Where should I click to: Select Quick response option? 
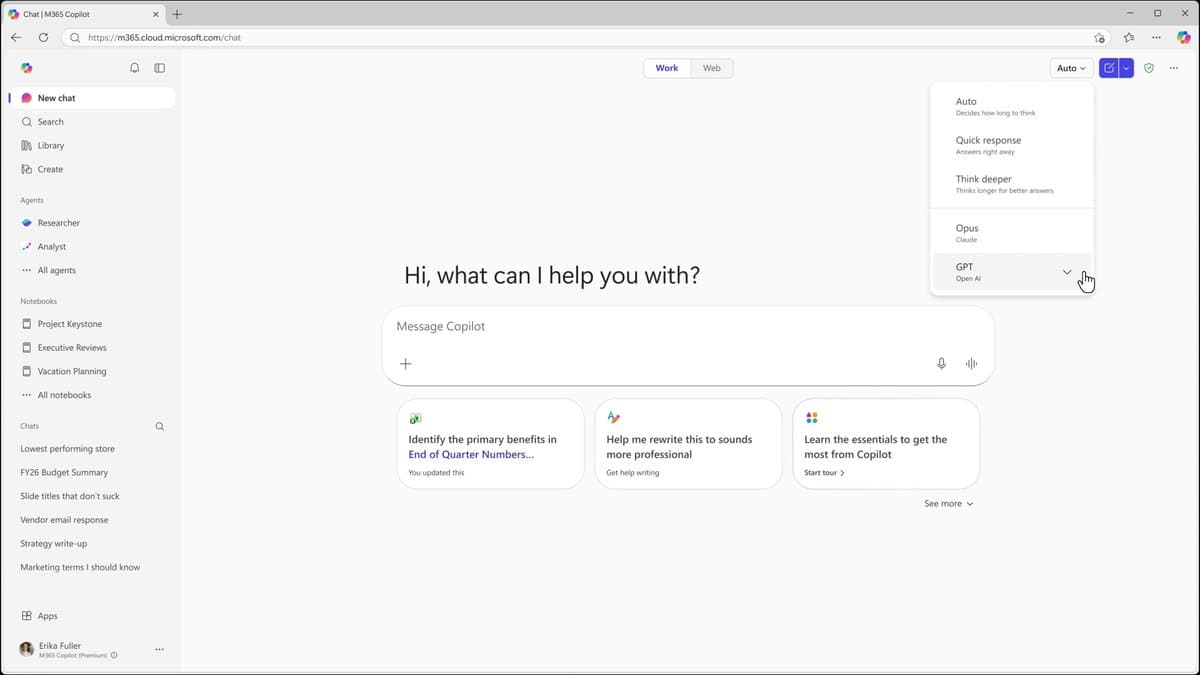pyautogui.click(x=1012, y=145)
